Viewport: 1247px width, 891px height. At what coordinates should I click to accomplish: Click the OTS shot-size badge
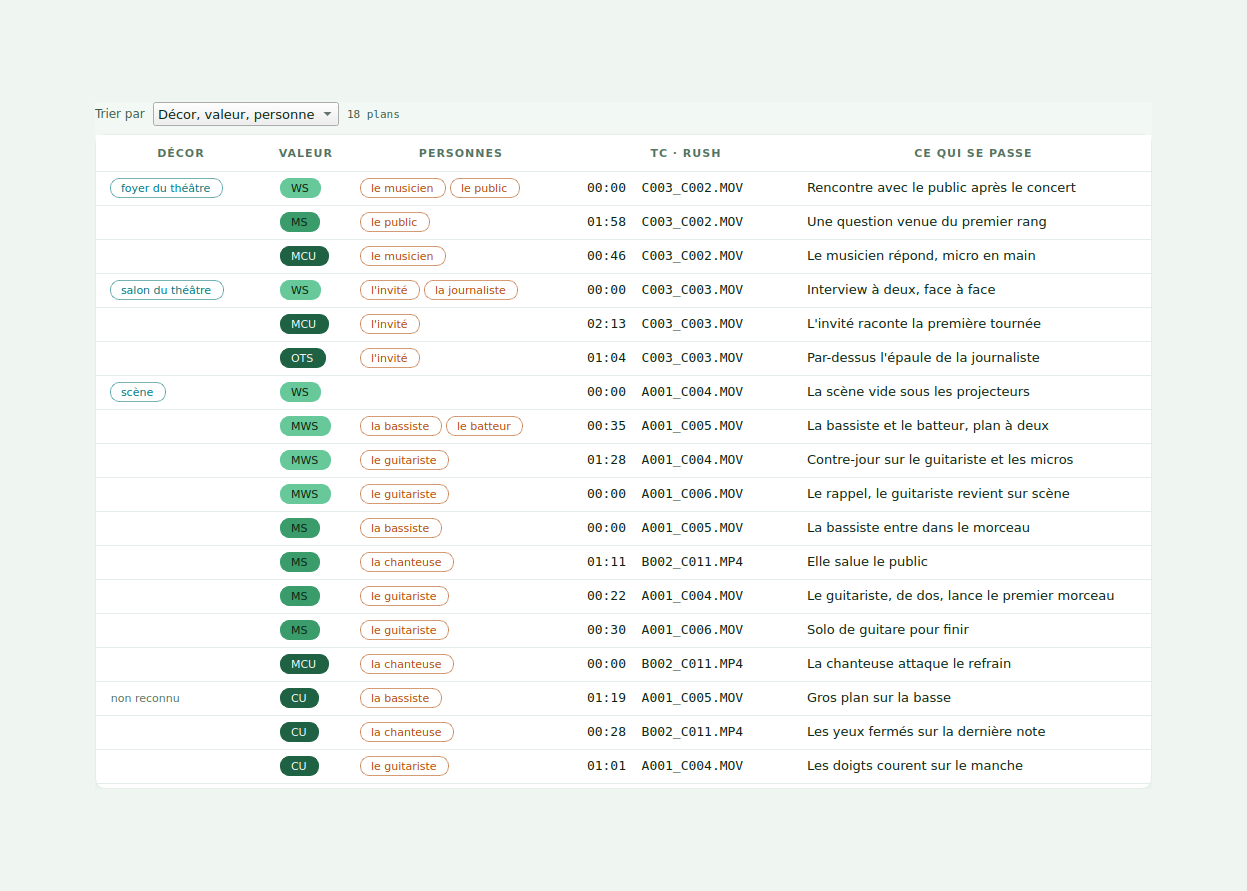303,358
